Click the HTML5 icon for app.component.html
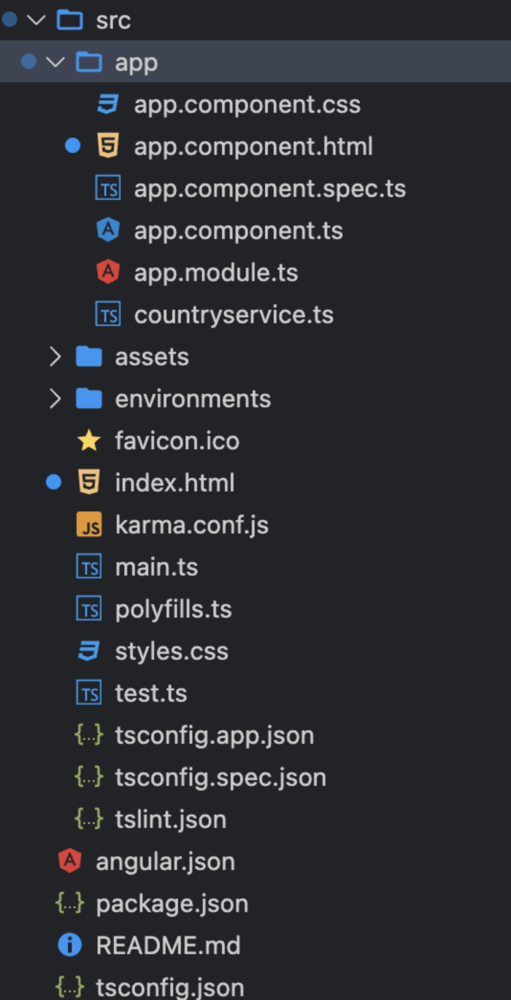Image resolution: width=511 pixels, height=1000 pixels. pyautogui.click(x=108, y=146)
